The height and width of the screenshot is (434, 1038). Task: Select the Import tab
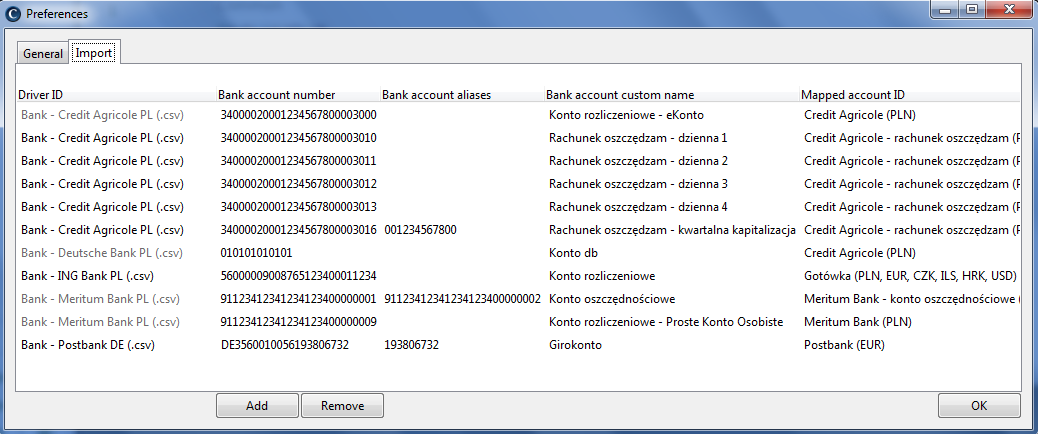94,53
